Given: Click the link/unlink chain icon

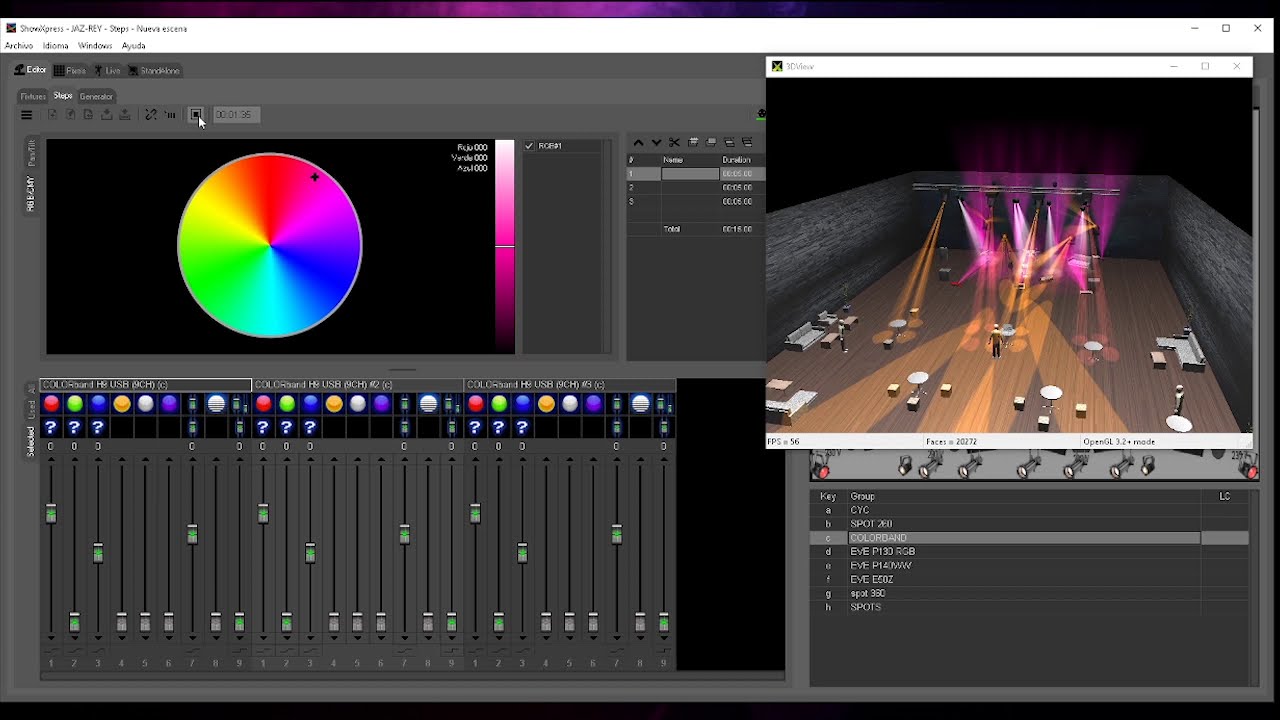Looking at the screenshot, I should (x=151, y=115).
